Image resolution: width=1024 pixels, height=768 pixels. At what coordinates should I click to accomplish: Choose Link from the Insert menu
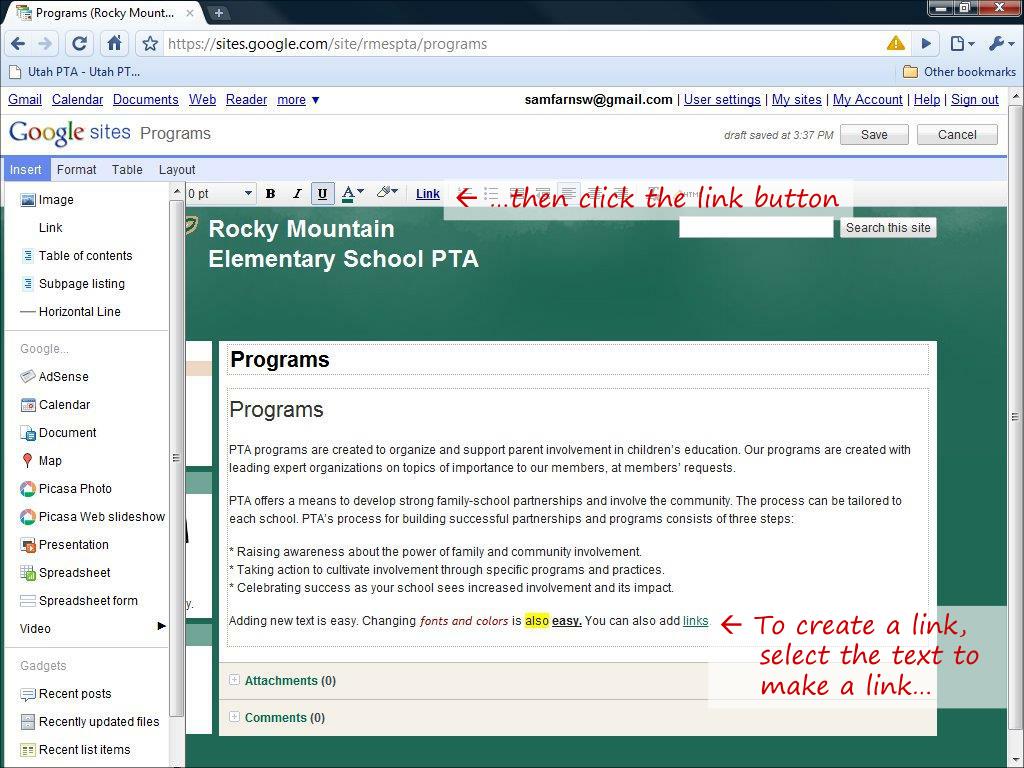pyautogui.click(x=50, y=228)
